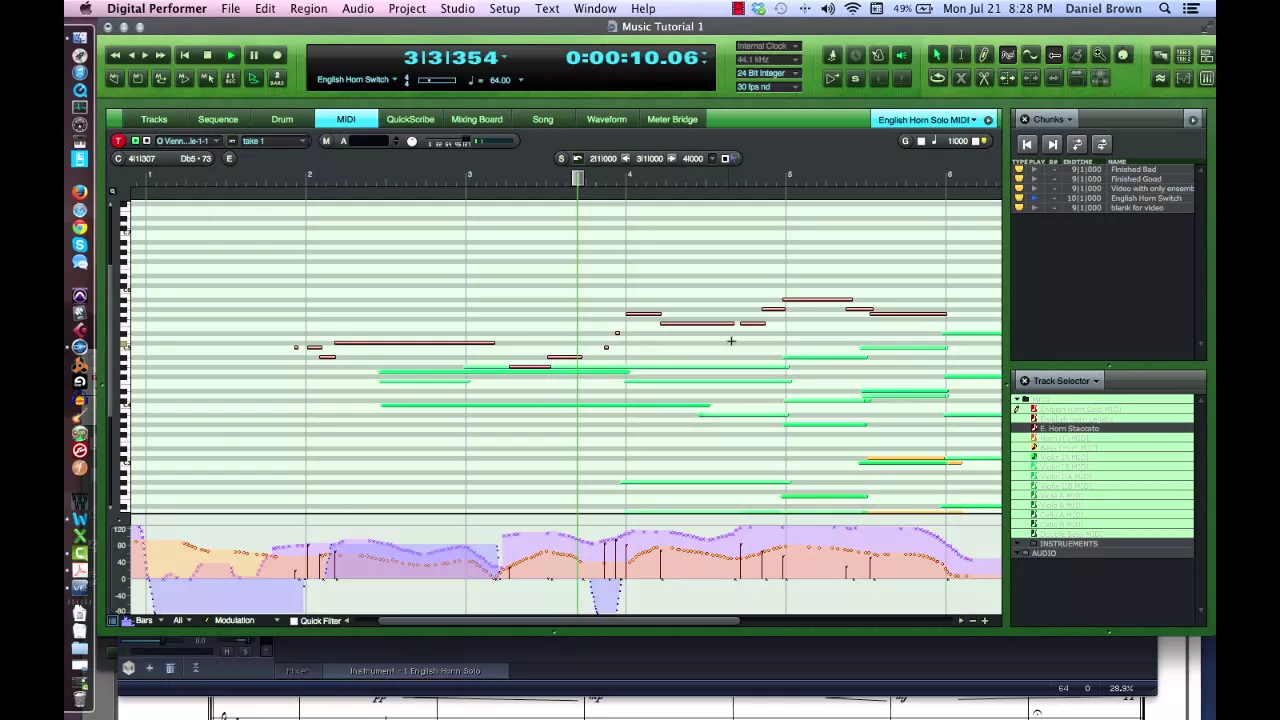Image resolution: width=1280 pixels, height=720 pixels.
Task: Click the Stop transport button
Action: [x=207, y=56]
